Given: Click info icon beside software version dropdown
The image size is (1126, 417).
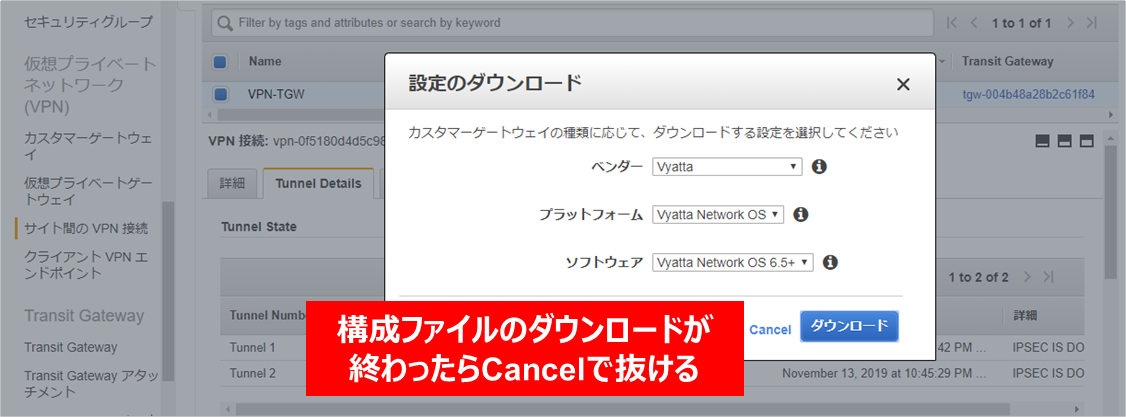Looking at the screenshot, I should click(830, 263).
